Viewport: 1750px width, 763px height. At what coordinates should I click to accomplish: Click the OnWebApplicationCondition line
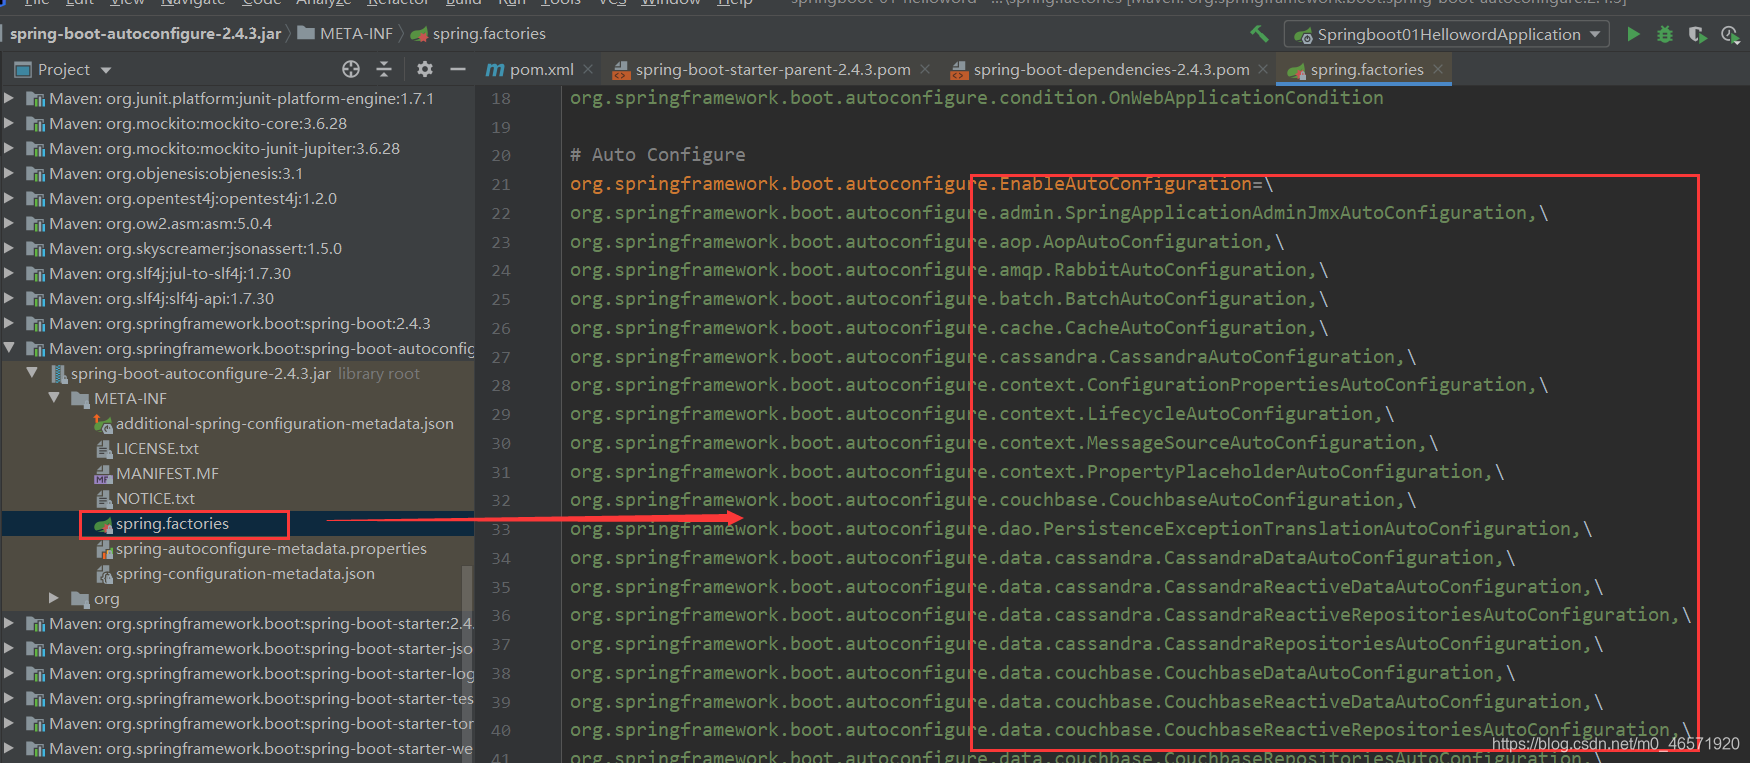(977, 98)
